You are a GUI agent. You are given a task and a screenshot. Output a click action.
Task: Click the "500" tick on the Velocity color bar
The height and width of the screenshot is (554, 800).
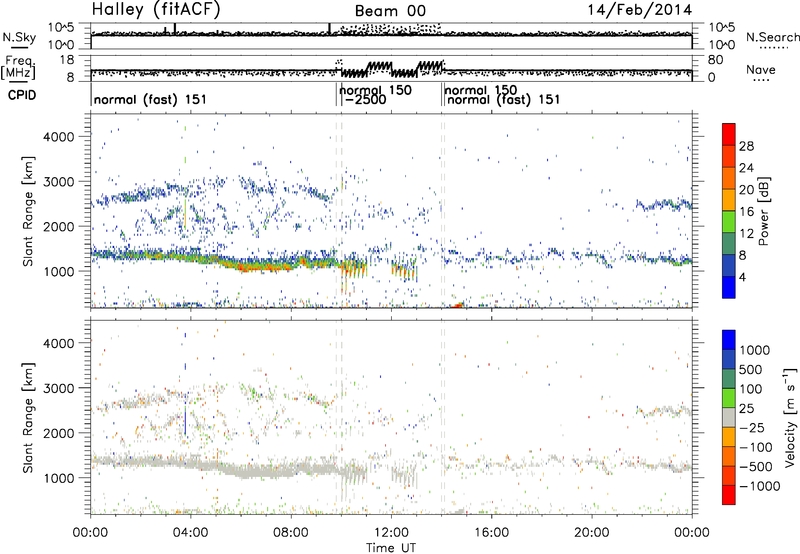(751, 370)
